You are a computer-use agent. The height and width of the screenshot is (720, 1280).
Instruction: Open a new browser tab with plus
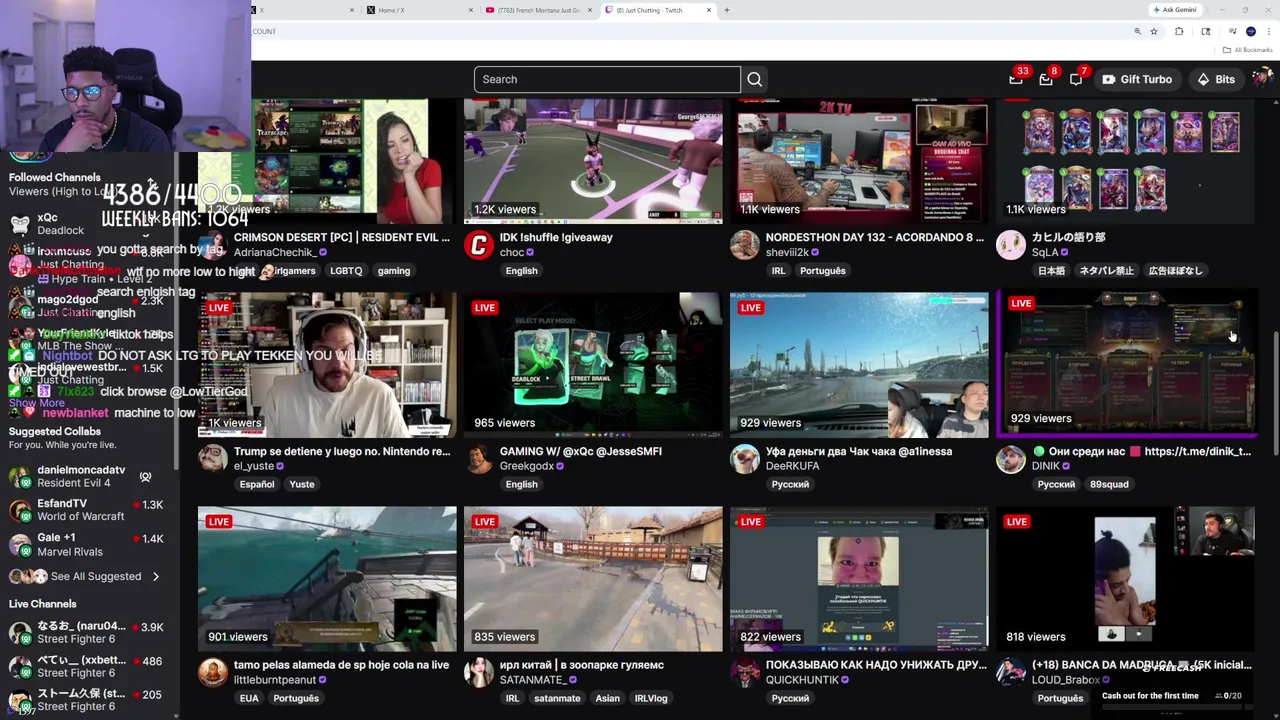point(727,10)
